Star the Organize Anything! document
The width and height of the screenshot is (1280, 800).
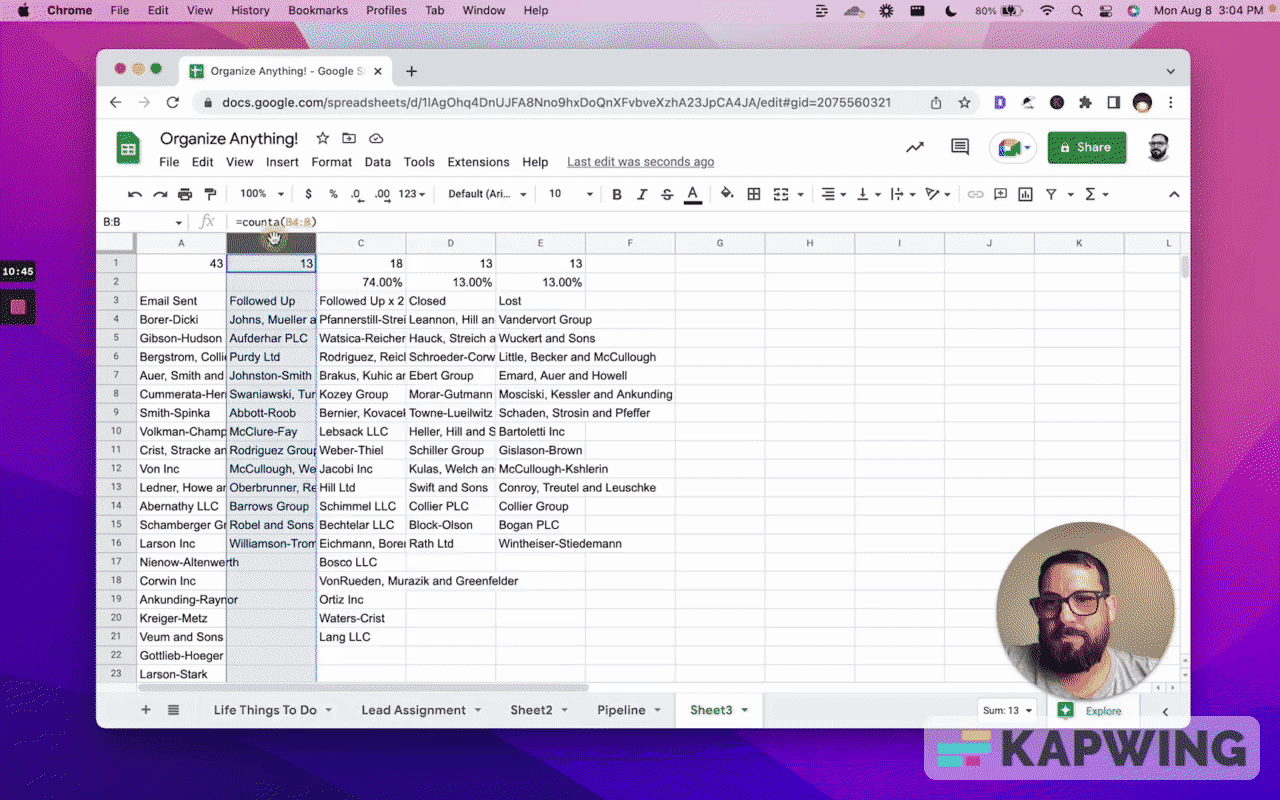[x=322, y=138]
